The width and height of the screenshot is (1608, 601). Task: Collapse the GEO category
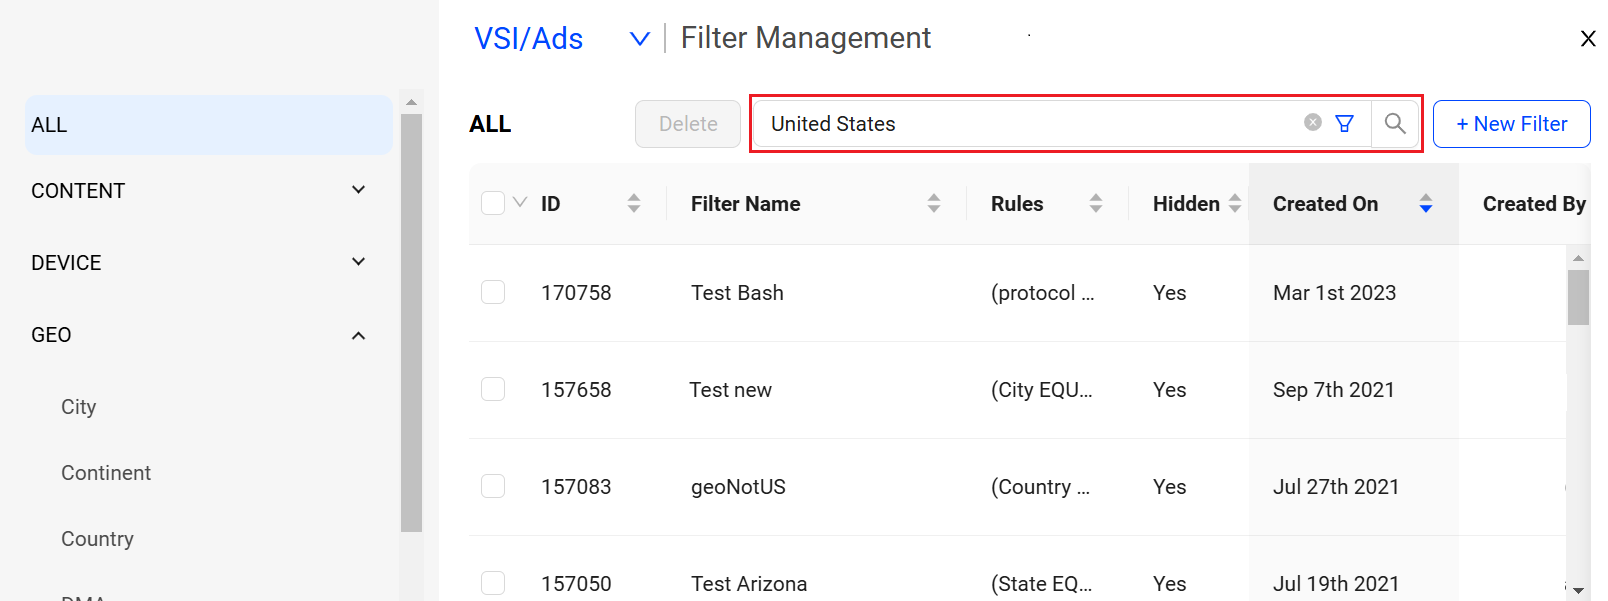(358, 335)
